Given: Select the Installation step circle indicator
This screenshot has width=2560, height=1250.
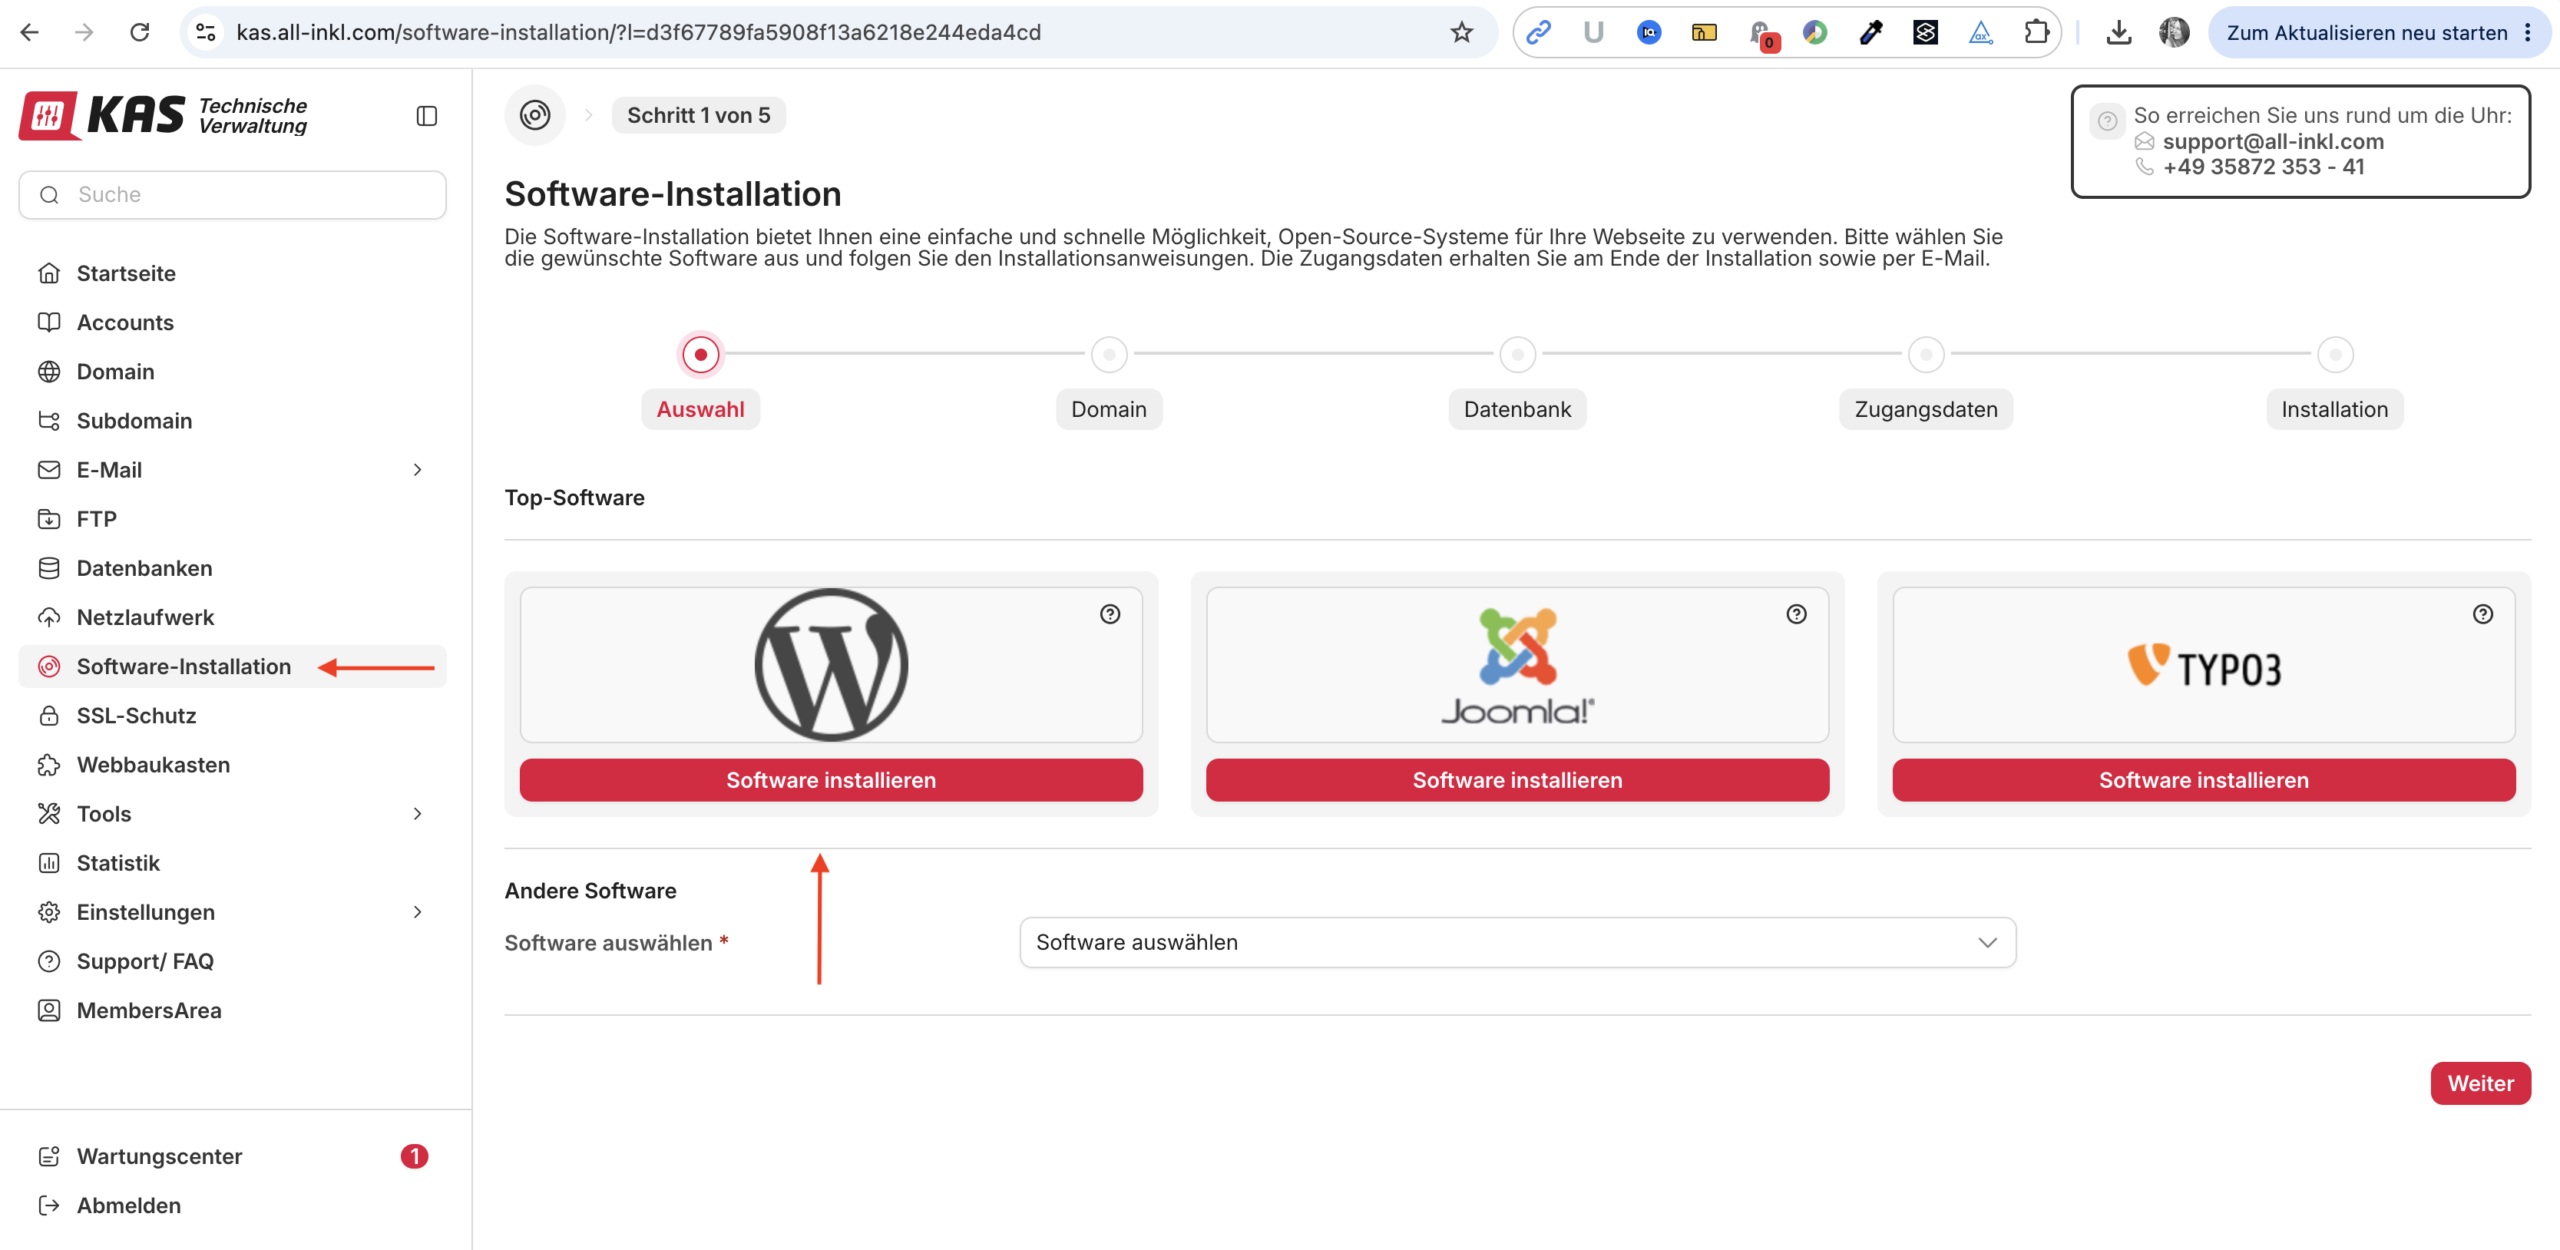Looking at the screenshot, I should click(2335, 354).
